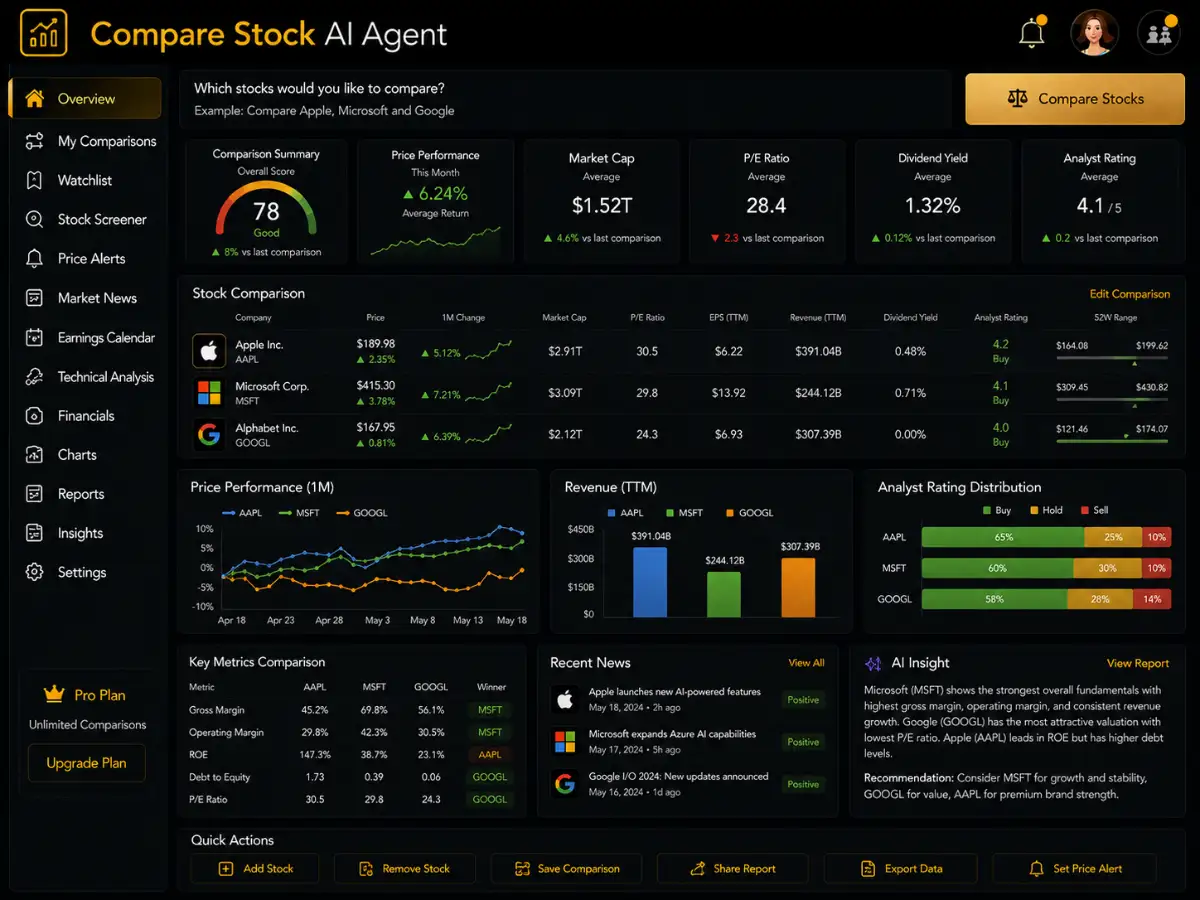This screenshot has height=900, width=1200.
Task: Click View Report in AI Insight
Action: 1137,663
